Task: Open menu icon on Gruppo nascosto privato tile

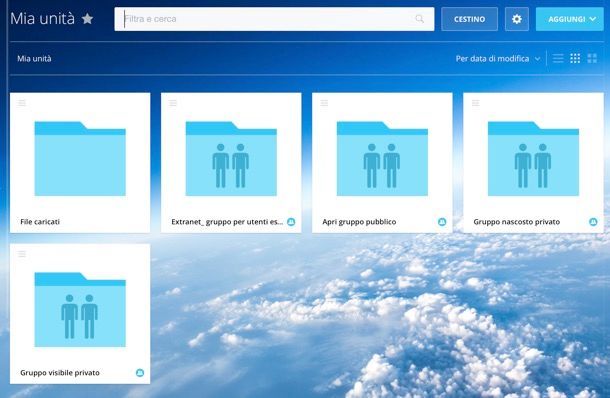Action: [x=475, y=103]
